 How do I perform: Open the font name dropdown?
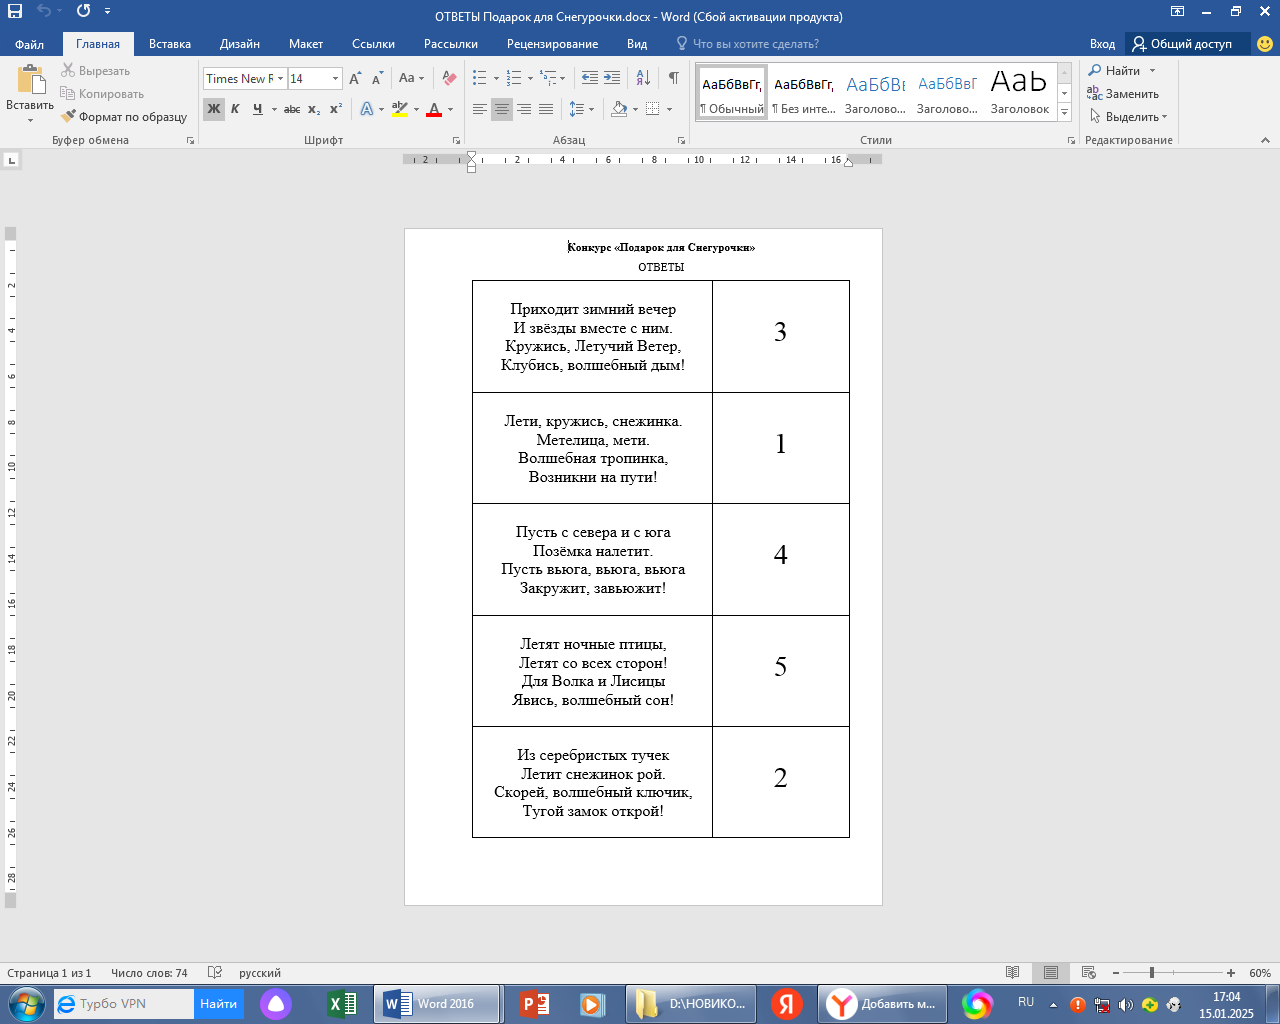281,78
